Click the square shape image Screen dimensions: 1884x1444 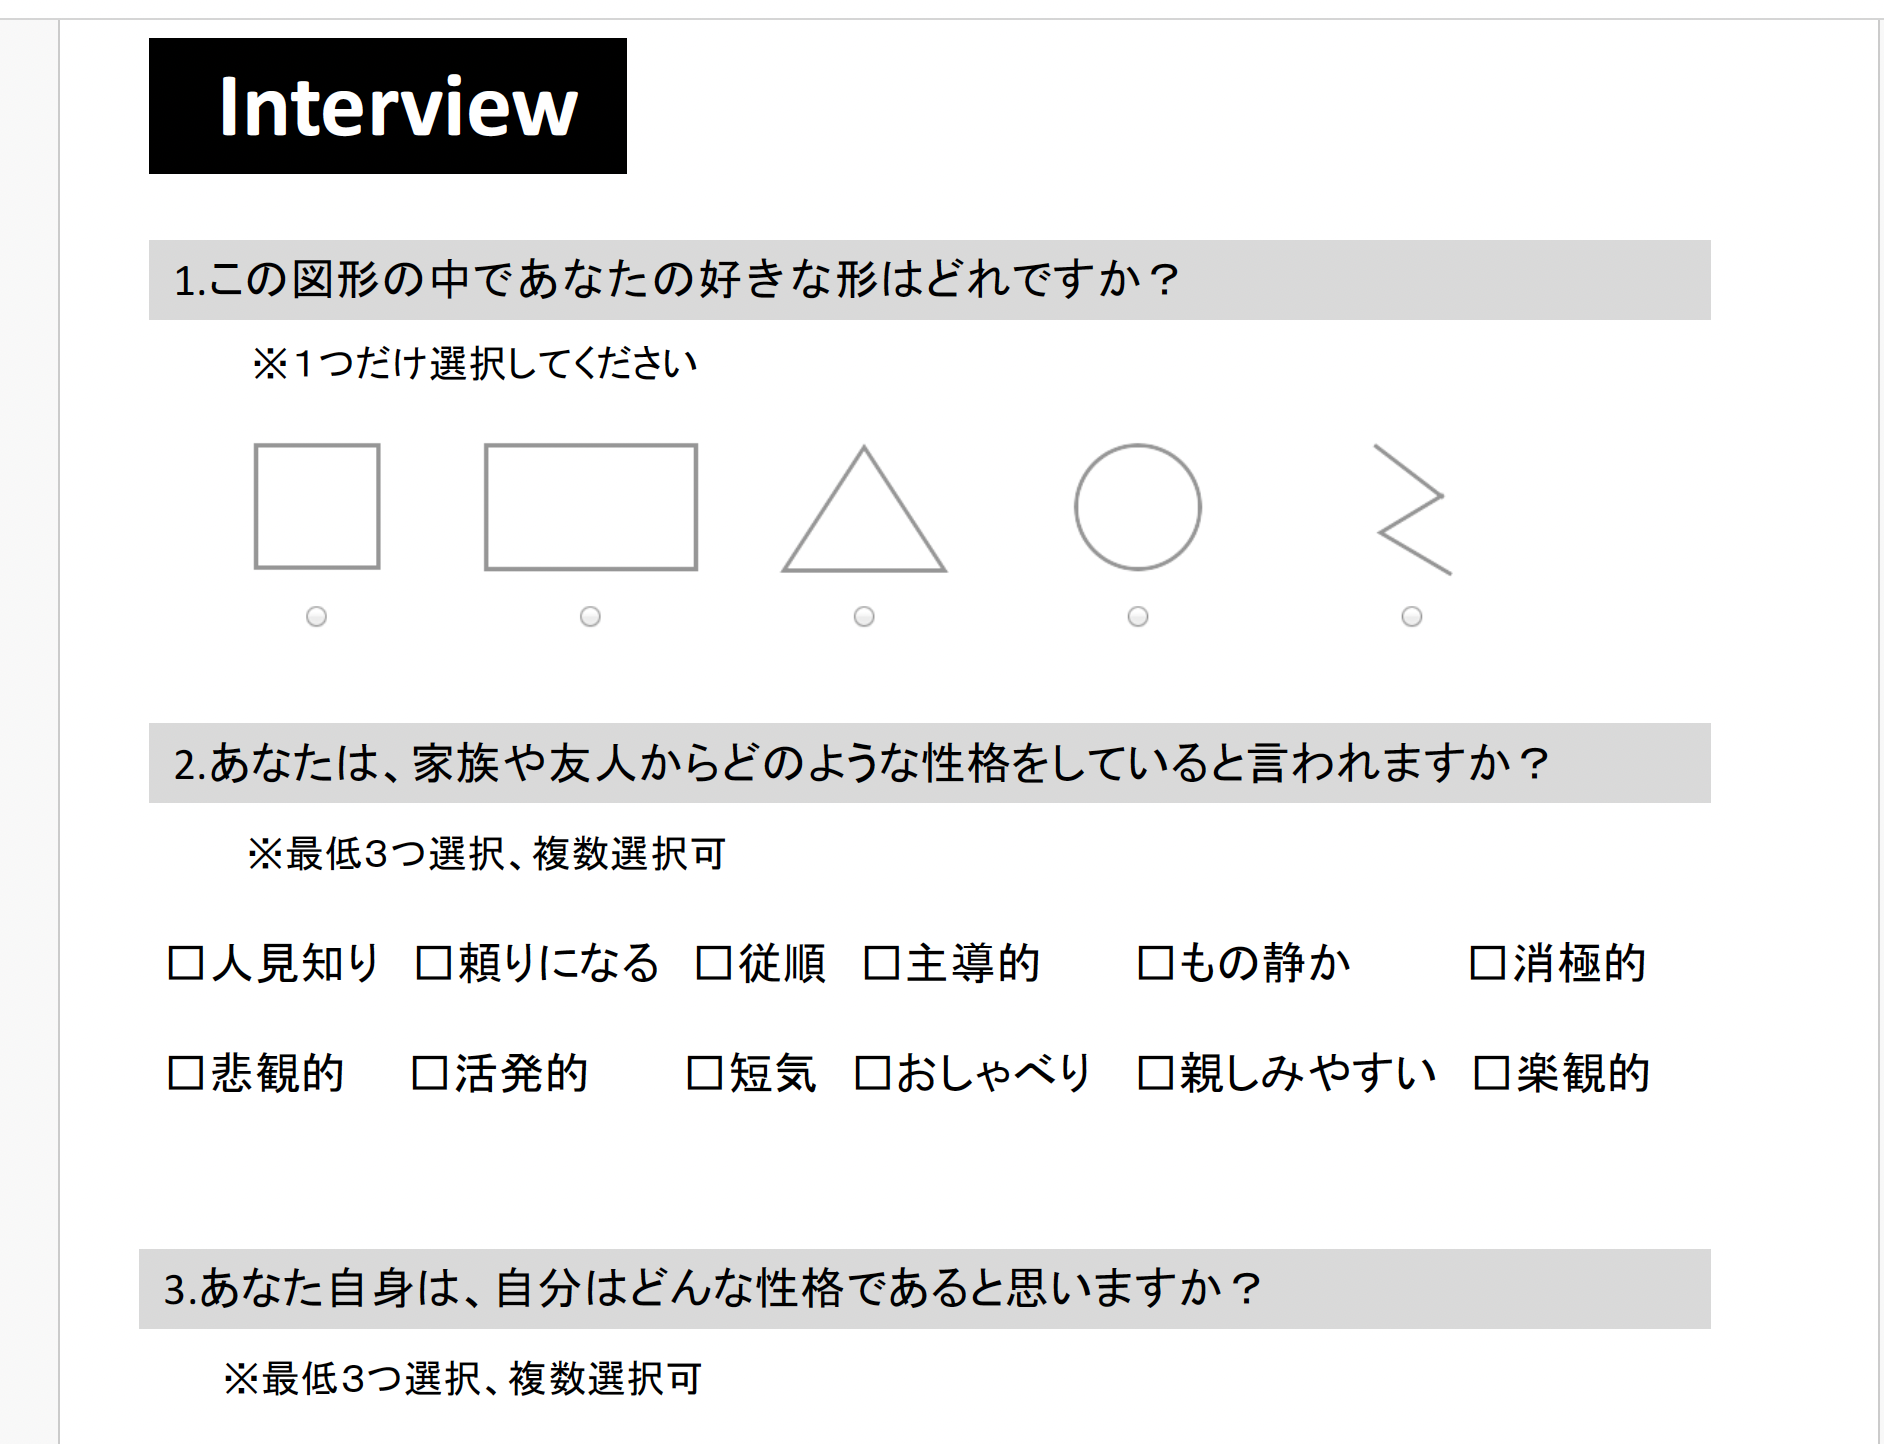317,507
